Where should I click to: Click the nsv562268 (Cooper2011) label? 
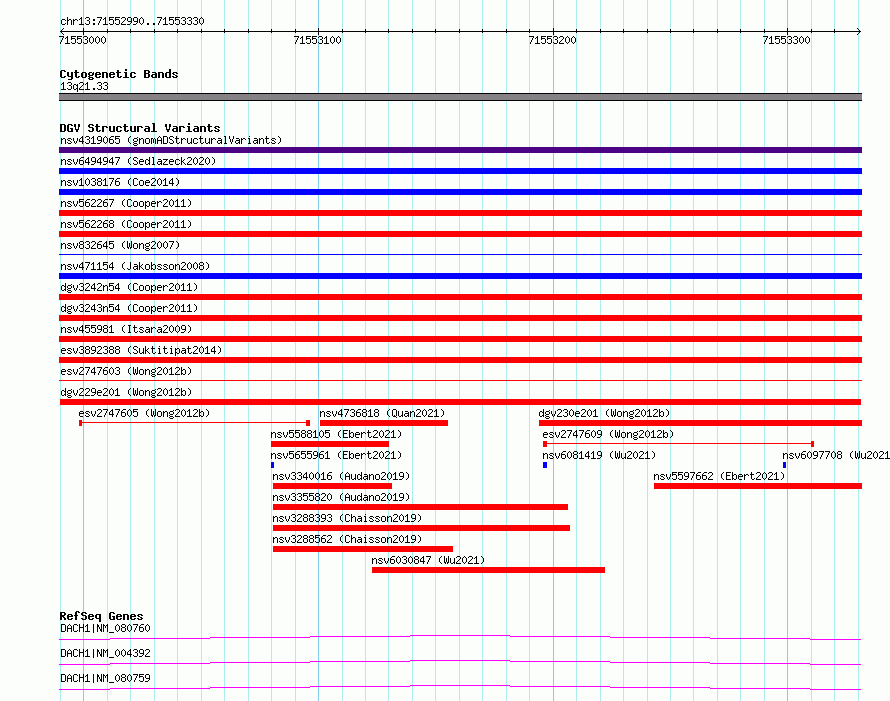[126, 224]
